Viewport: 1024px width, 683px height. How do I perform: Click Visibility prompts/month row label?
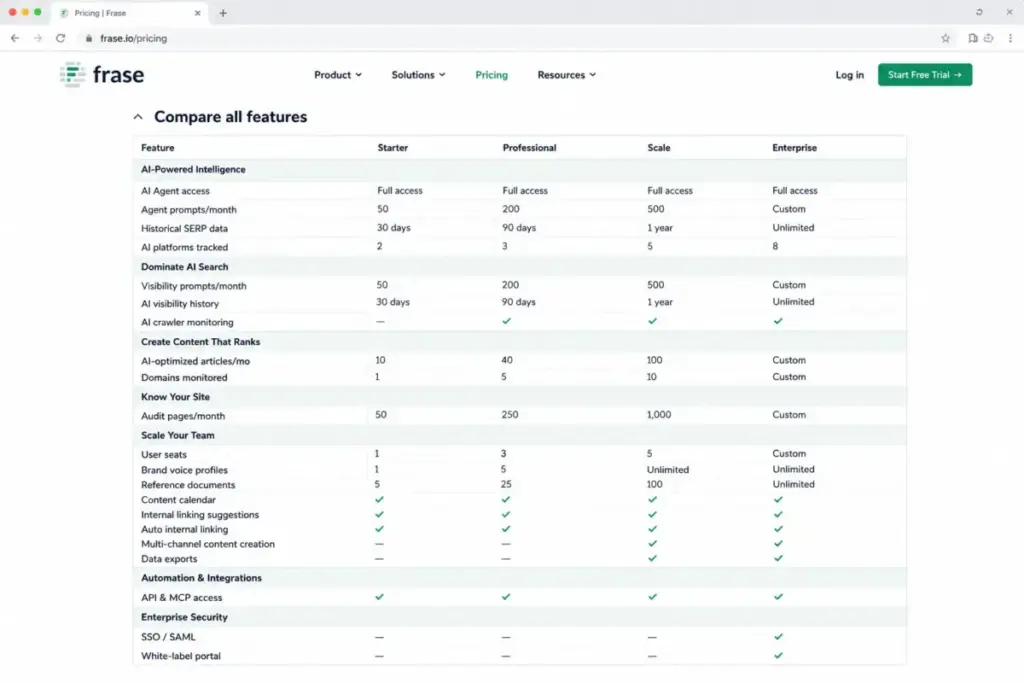193,286
